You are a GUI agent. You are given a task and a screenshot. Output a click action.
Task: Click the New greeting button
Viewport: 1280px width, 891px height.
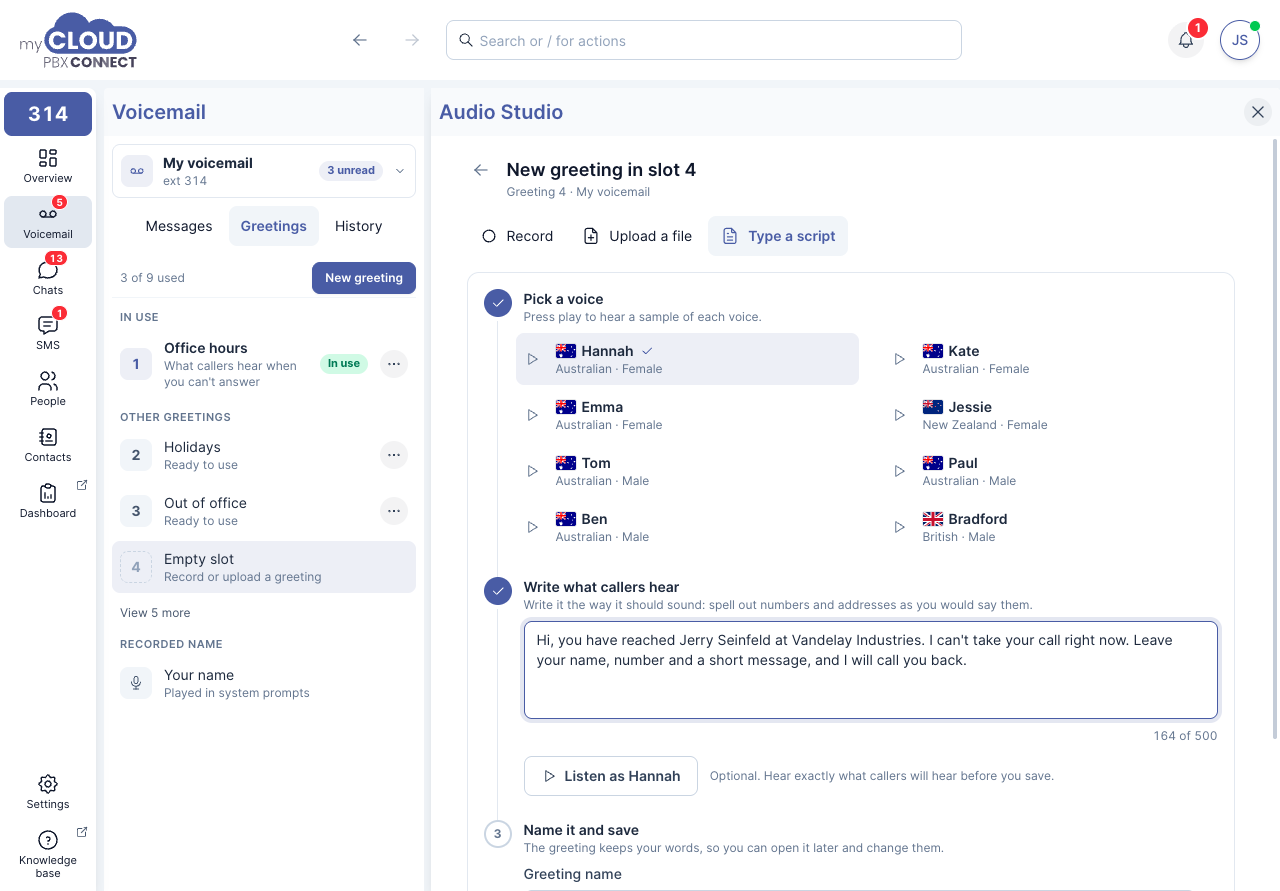364,278
